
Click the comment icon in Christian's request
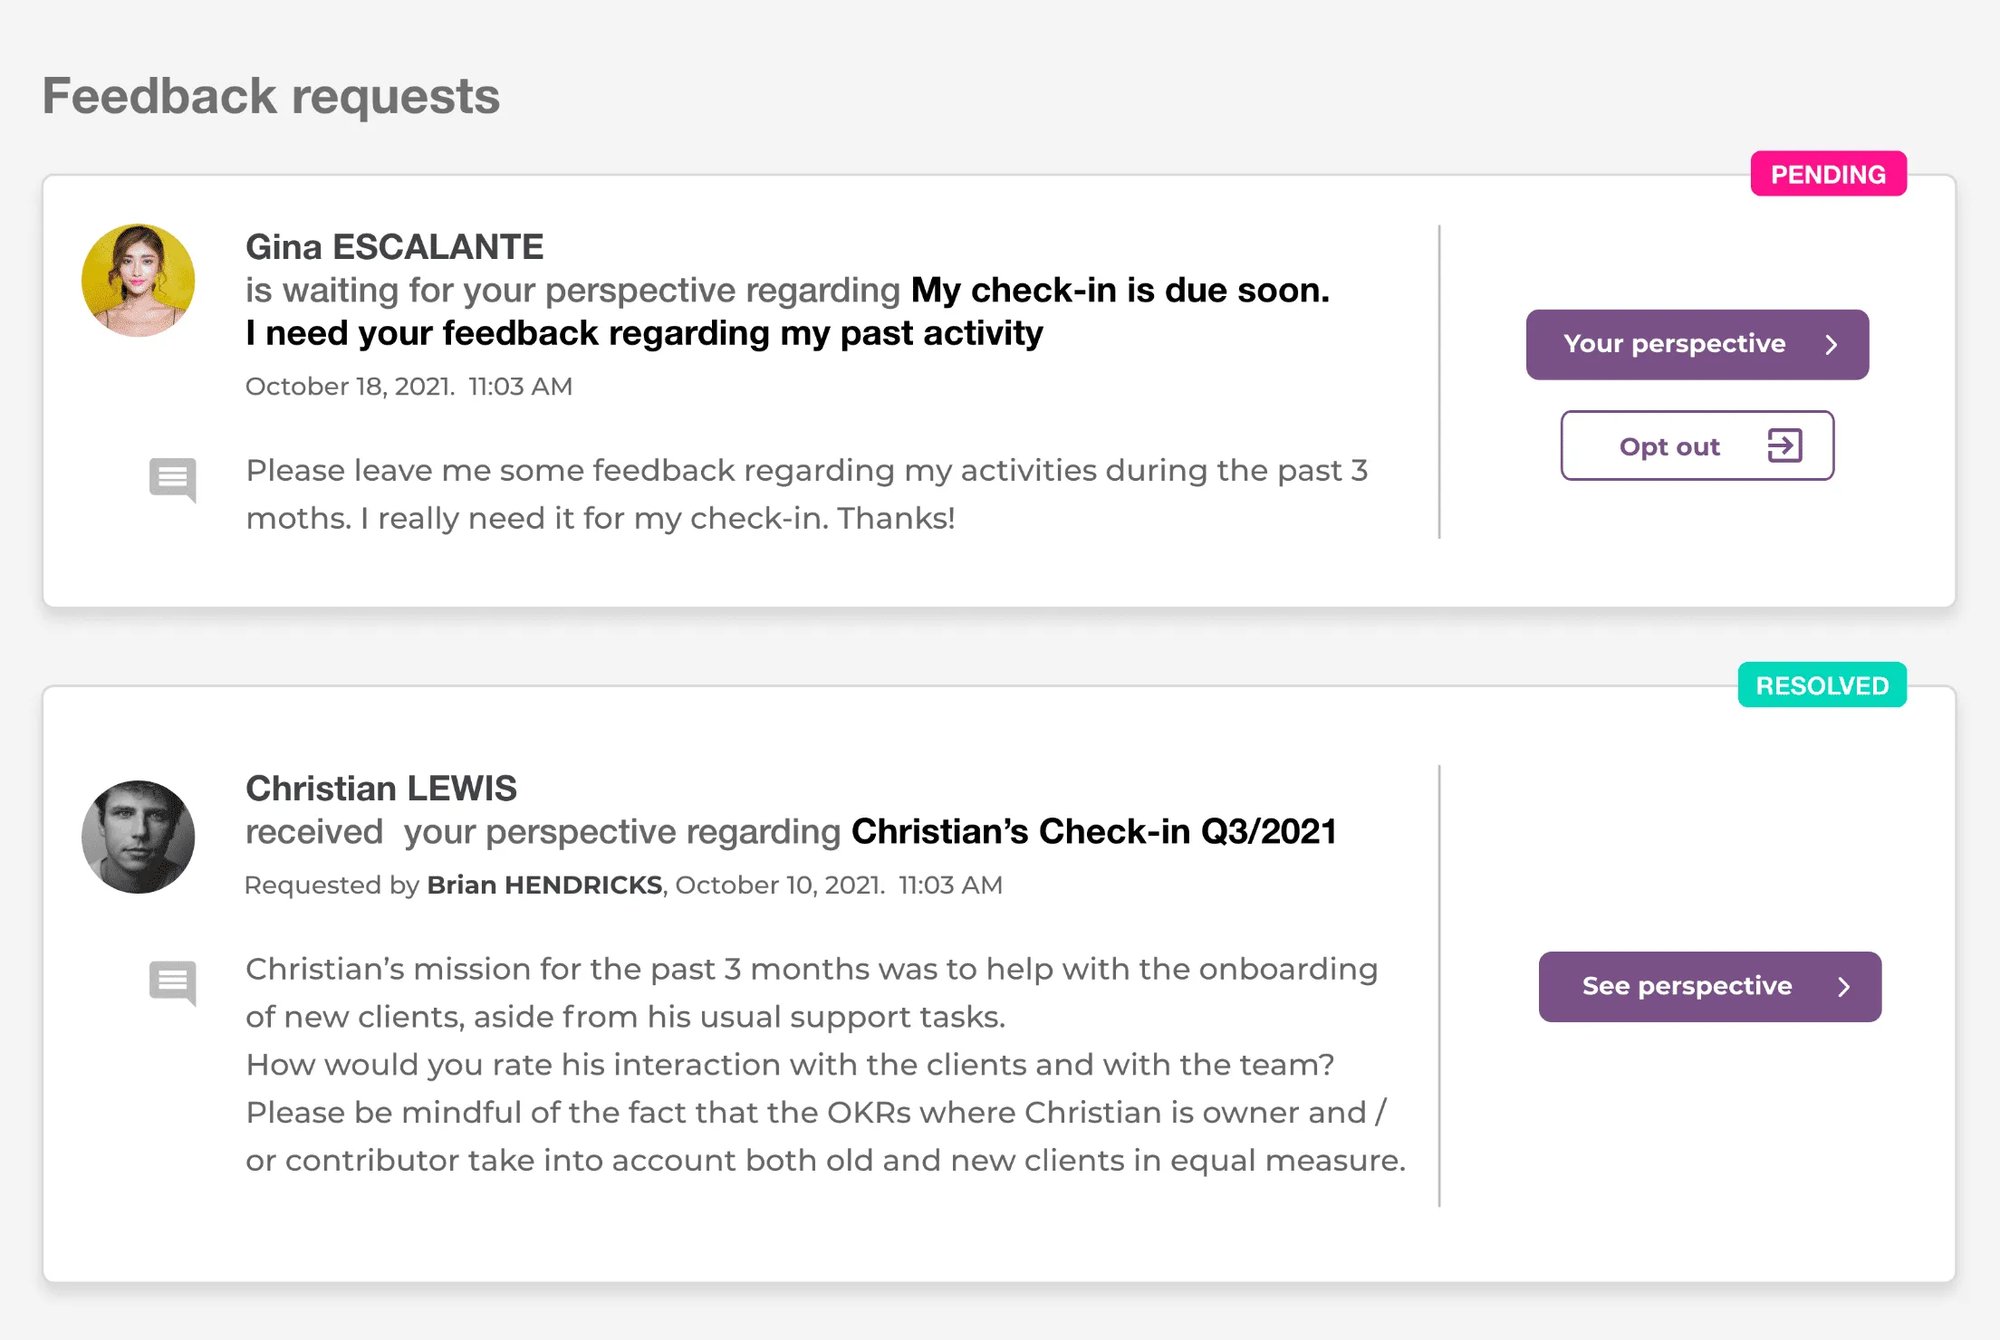click(x=172, y=983)
